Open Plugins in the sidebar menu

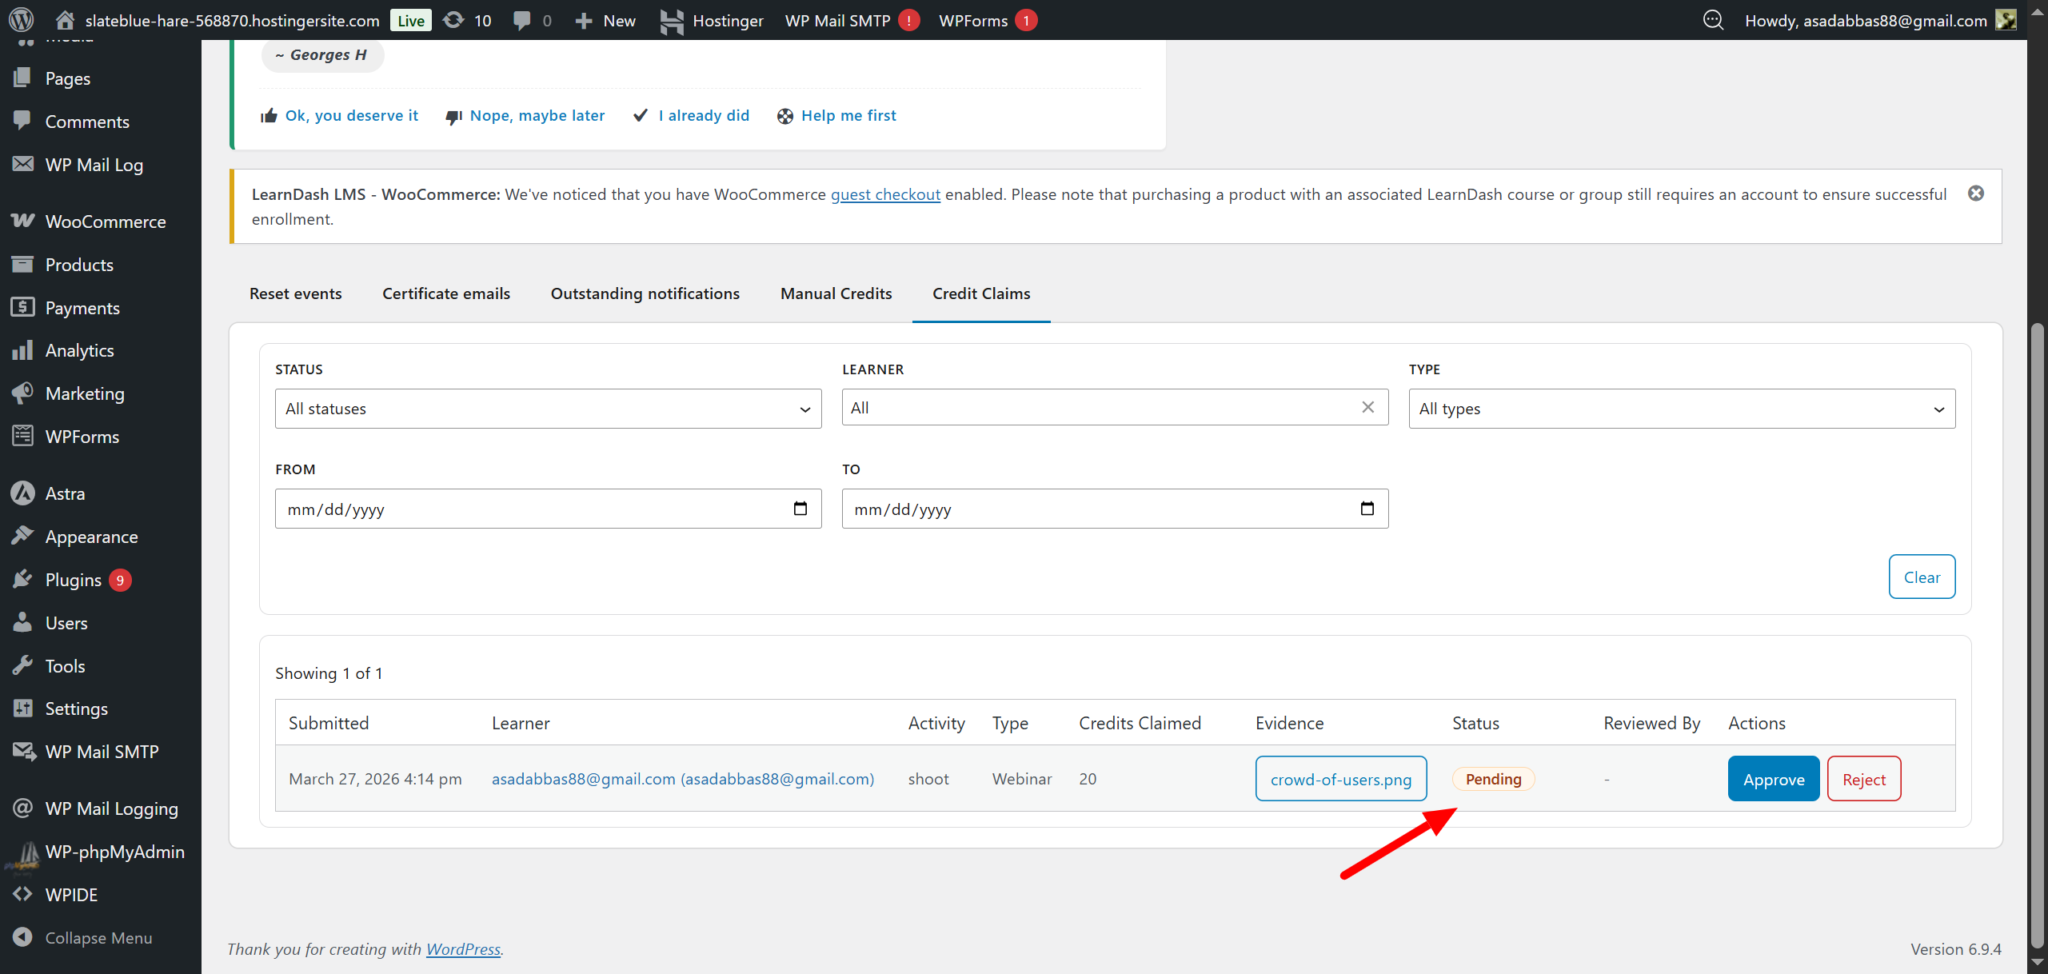click(73, 580)
